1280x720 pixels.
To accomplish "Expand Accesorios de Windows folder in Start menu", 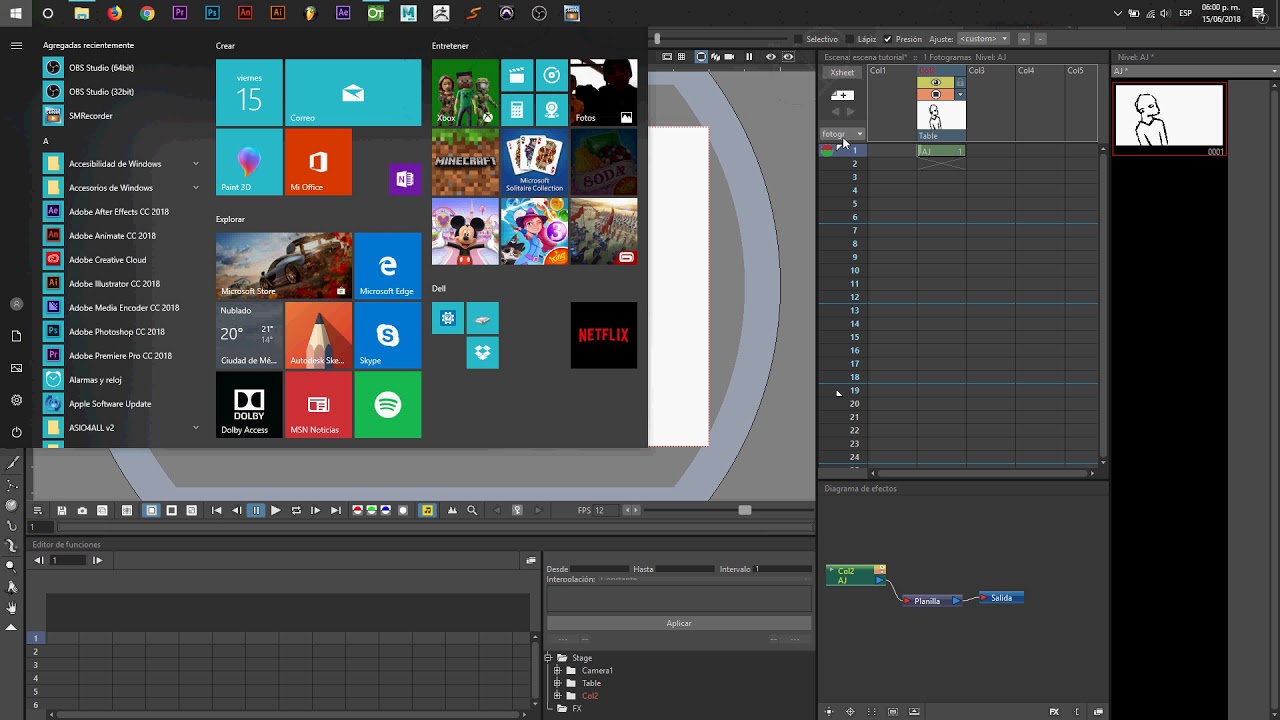I will (x=120, y=188).
